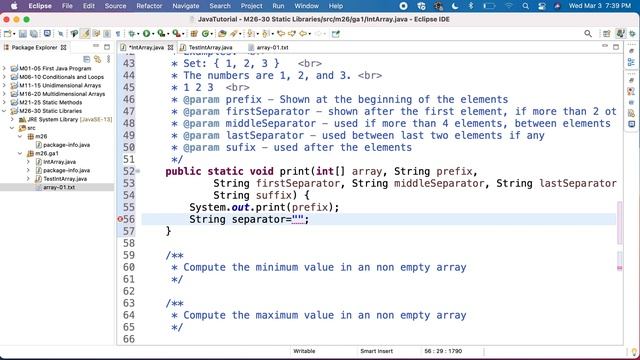The width and height of the screenshot is (640, 360).
Task: Click the Open Perspective icon
Action: 607,34
